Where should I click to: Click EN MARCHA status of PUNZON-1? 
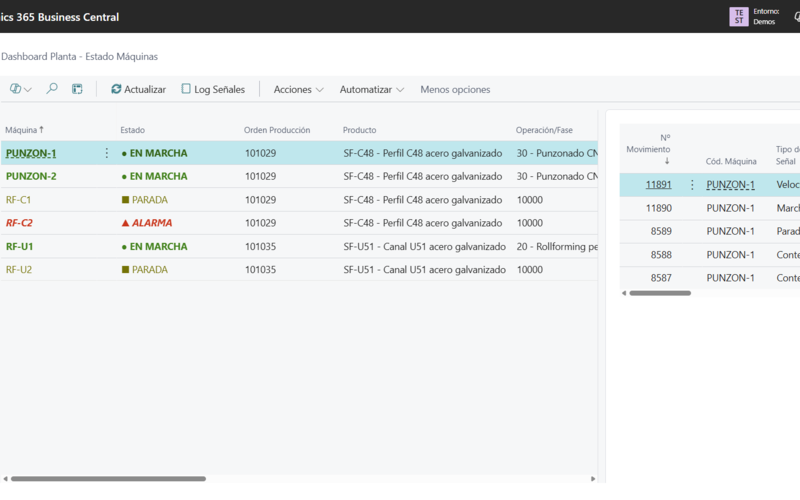tap(155, 153)
